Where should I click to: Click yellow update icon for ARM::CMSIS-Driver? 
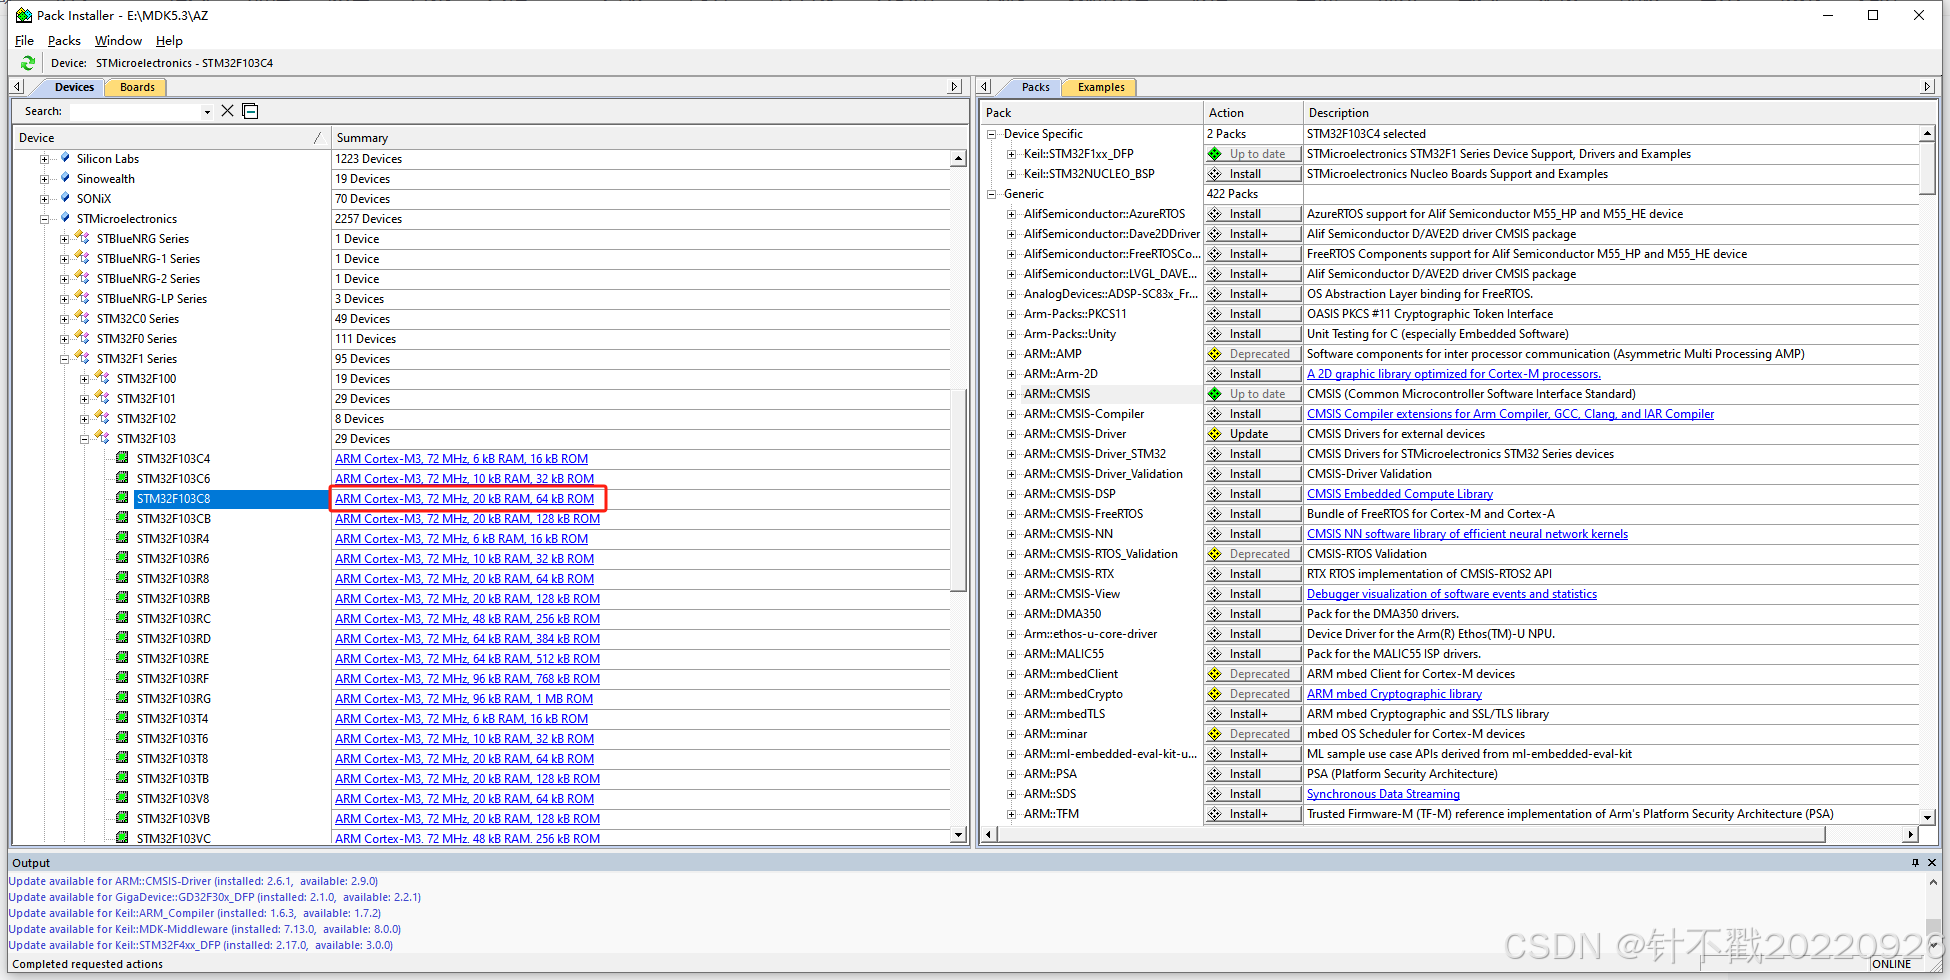1215,434
